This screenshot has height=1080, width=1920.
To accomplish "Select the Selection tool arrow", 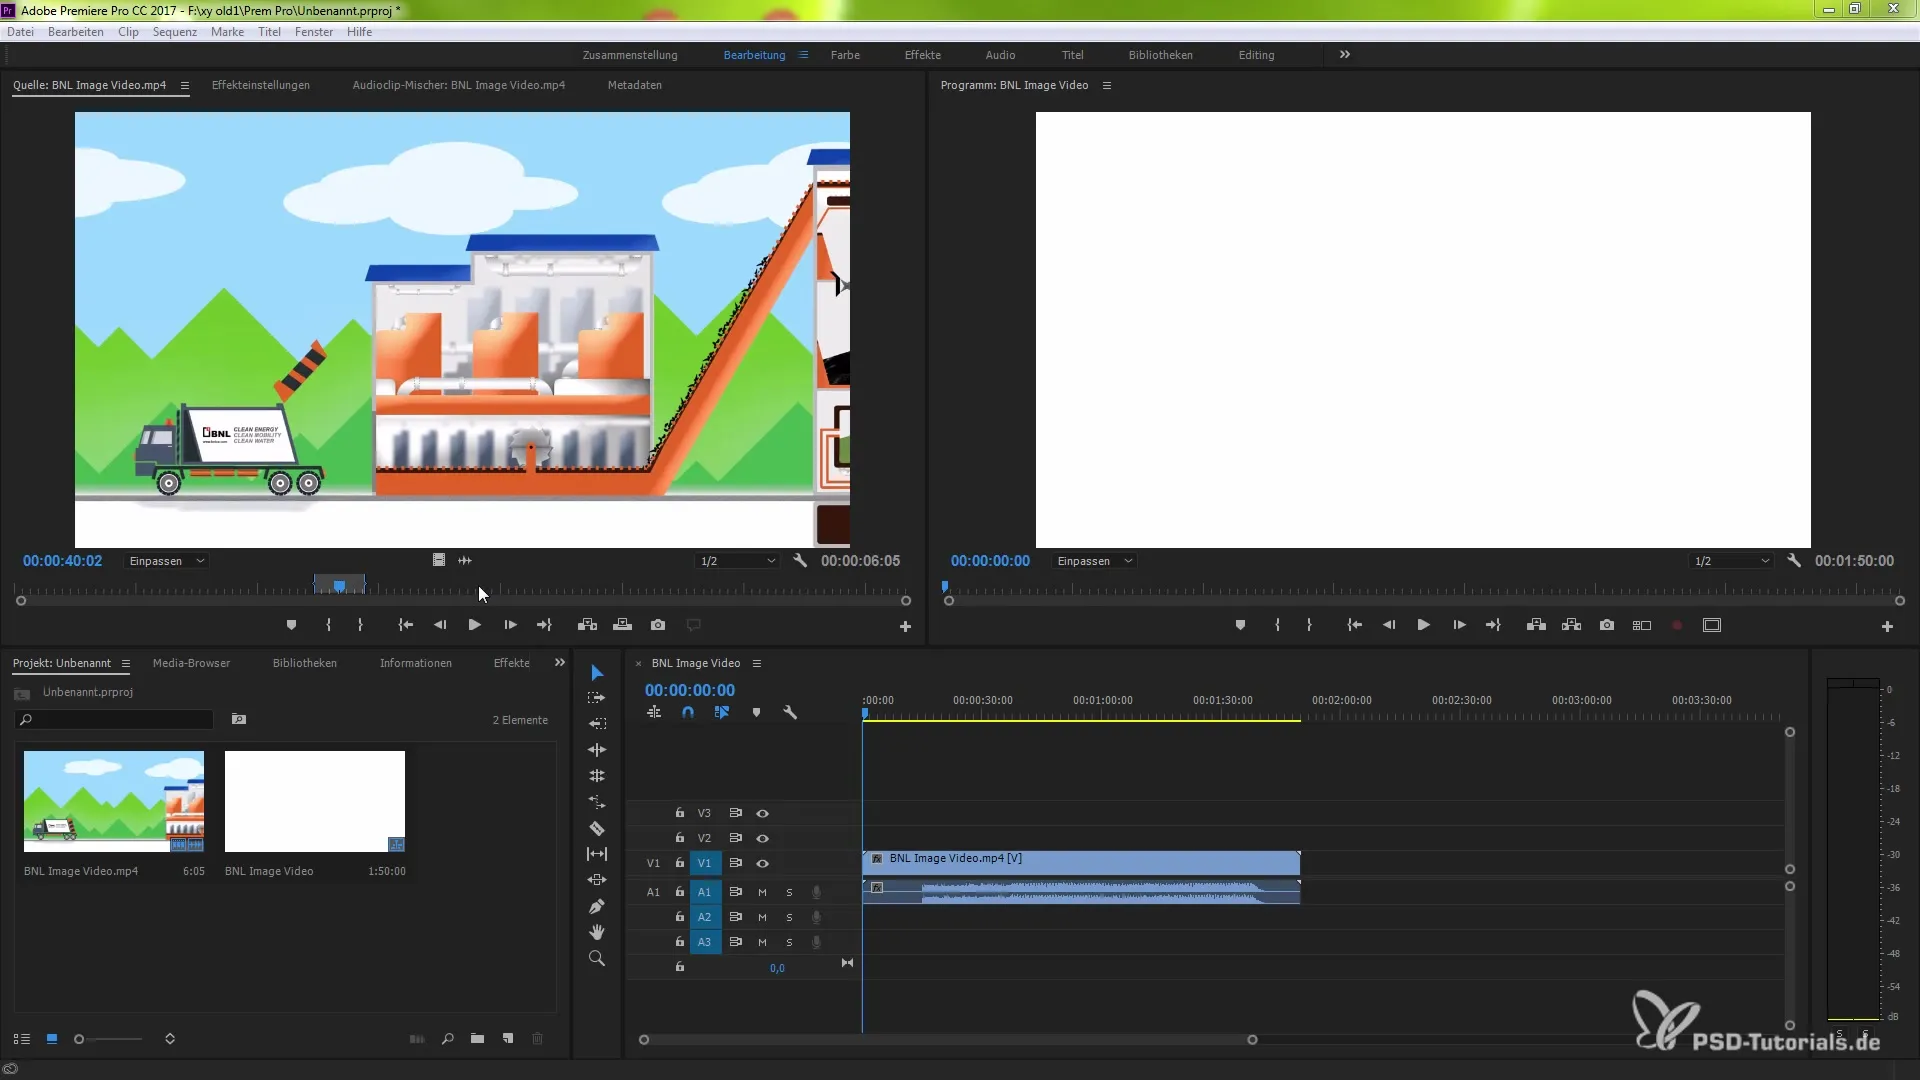I will click(597, 672).
